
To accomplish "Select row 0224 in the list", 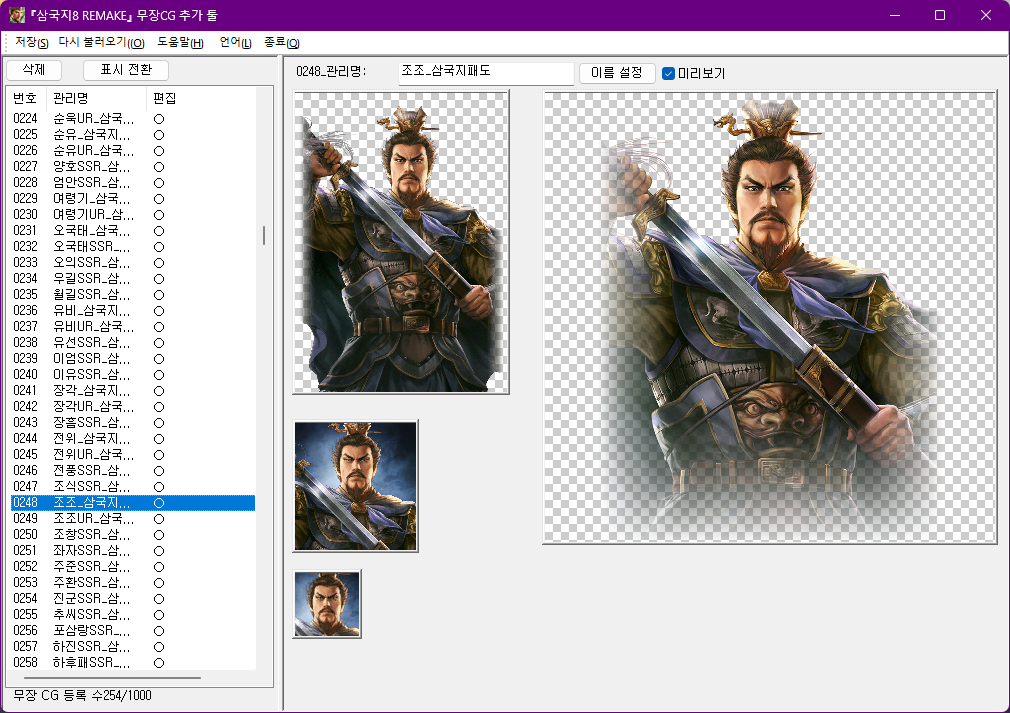I will pyautogui.click(x=133, y=119).
